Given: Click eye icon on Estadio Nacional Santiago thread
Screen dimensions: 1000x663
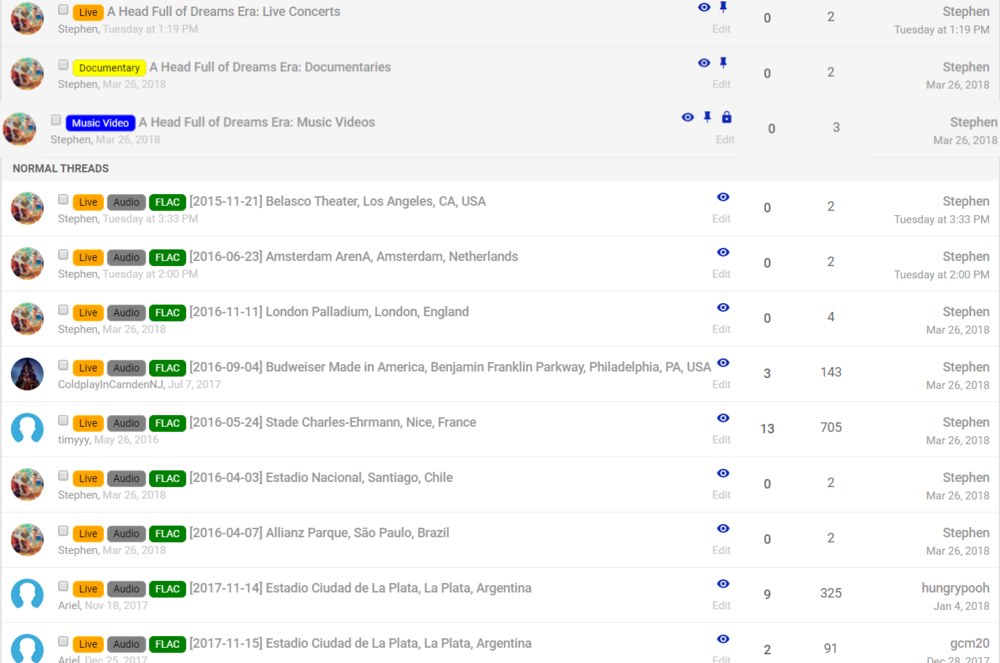Looking at the screenshot, I should click(x=723, y=473).
